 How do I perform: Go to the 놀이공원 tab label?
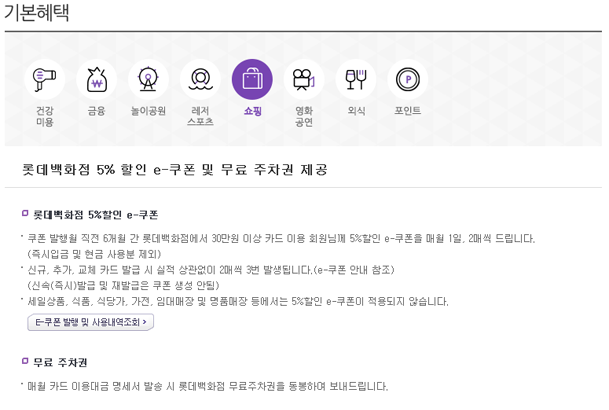pyautogui.click(x=149, y=111)
